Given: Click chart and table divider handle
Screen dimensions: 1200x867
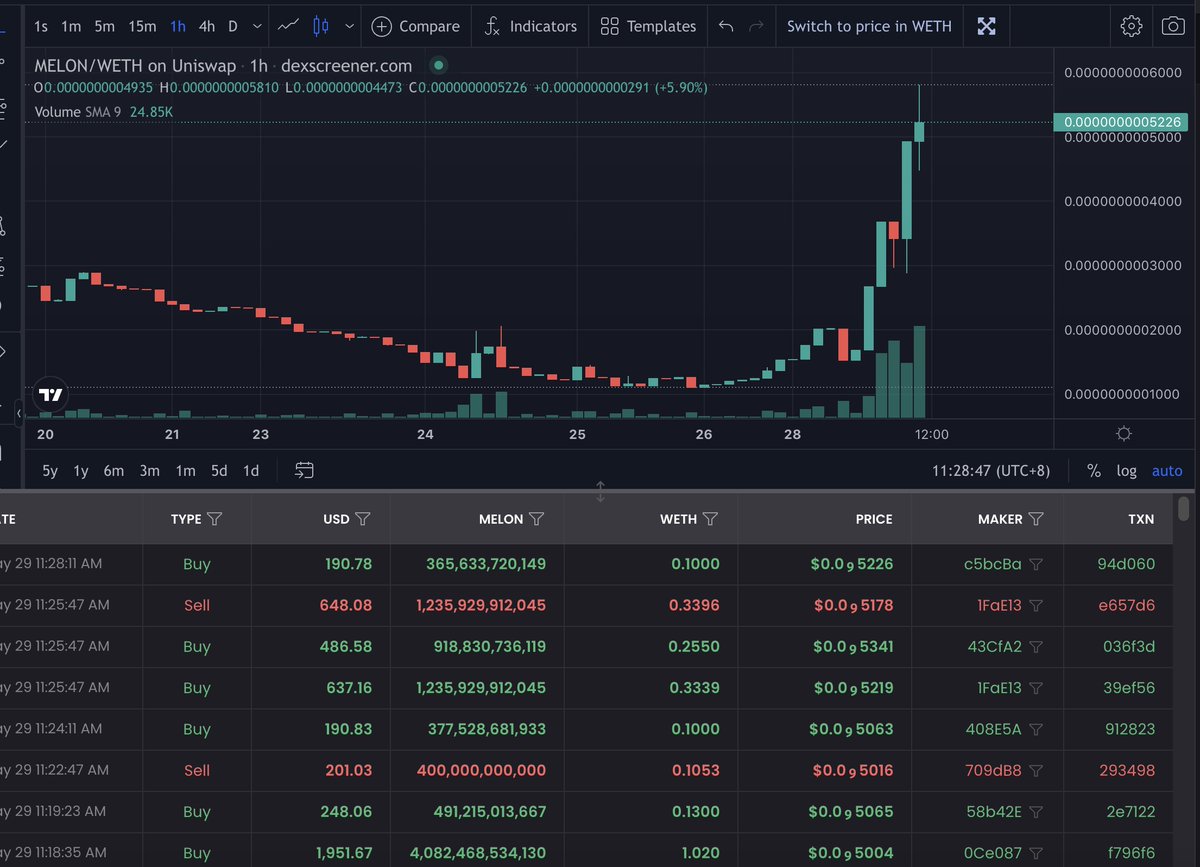Looking at the screenshot, I should coord(600,491).
